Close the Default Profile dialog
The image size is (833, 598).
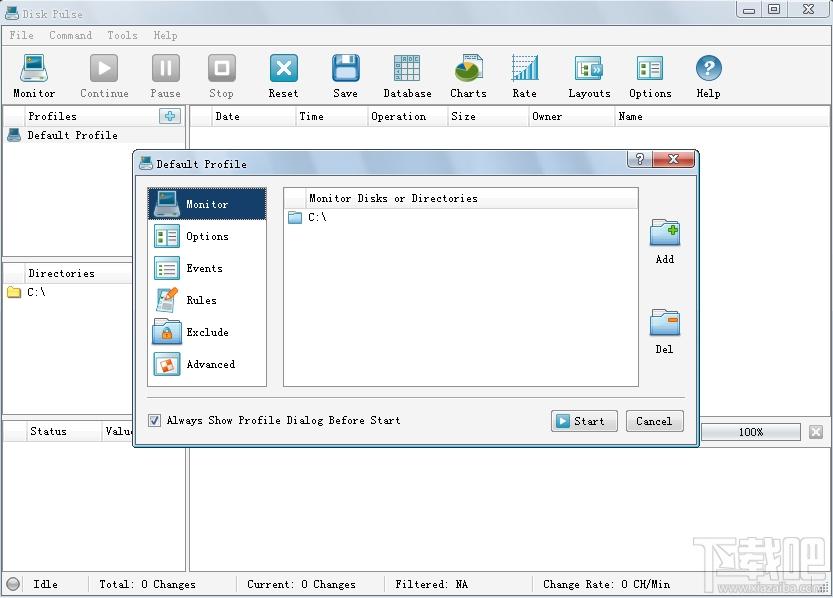(x=673, y=159)
